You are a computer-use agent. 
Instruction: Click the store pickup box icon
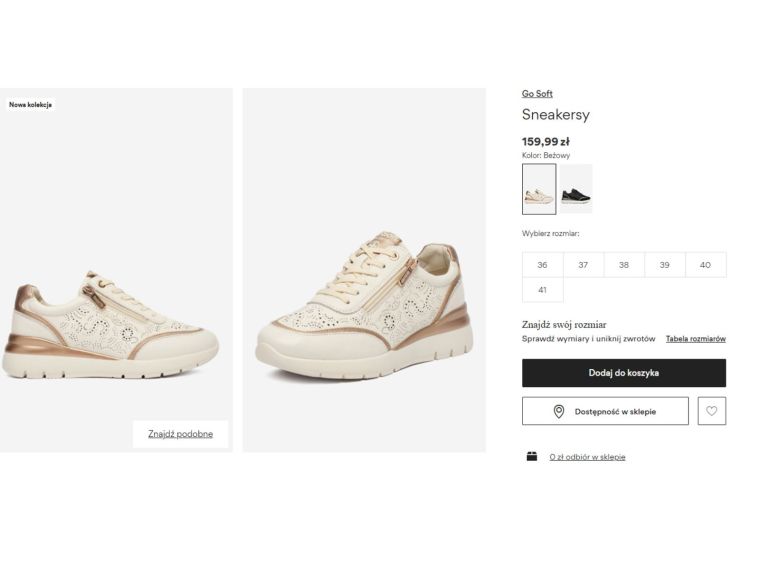point(532,457)
